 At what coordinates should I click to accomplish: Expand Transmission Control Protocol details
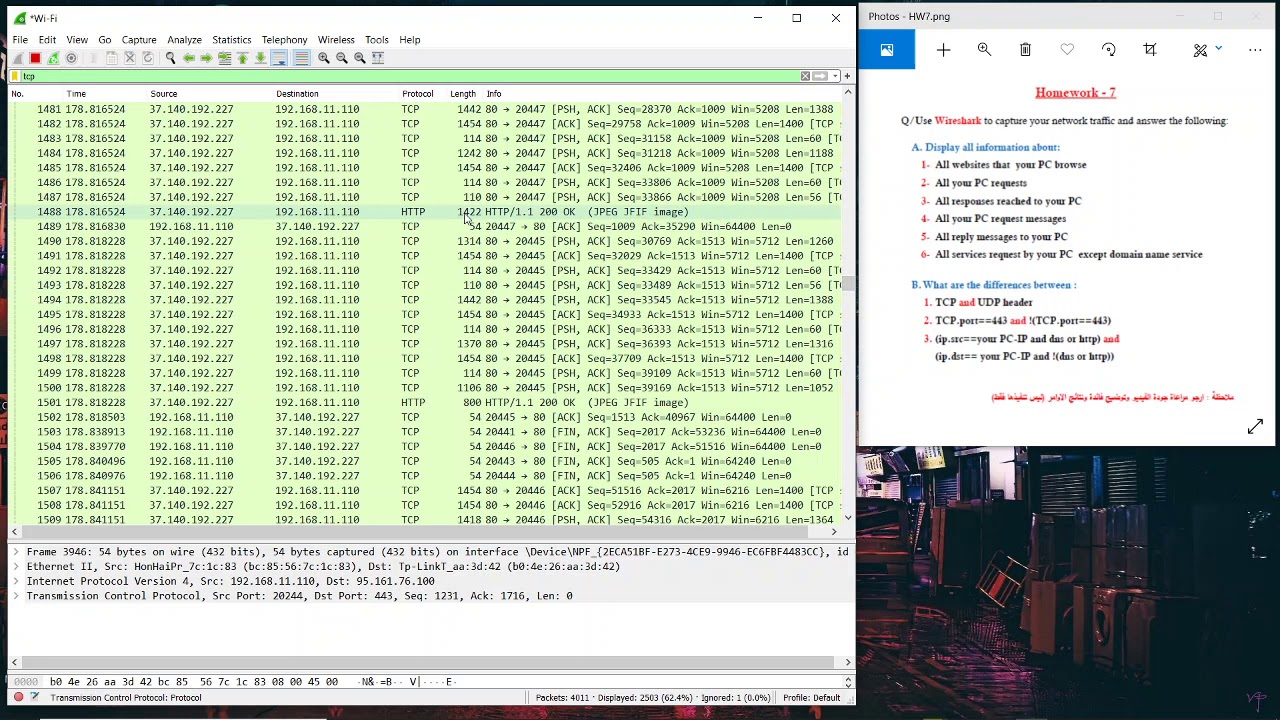[x=15, y=596]
